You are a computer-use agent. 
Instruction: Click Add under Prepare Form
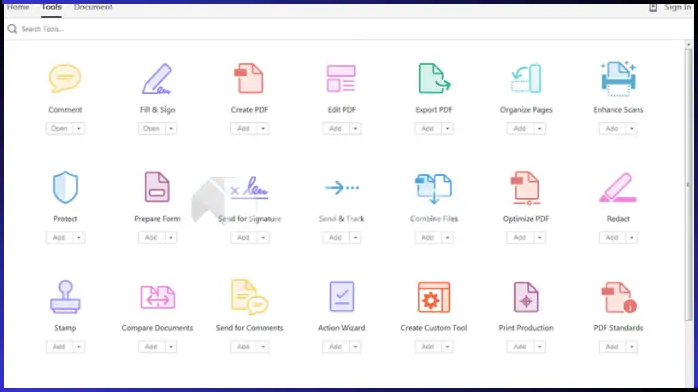click(151, 238)
